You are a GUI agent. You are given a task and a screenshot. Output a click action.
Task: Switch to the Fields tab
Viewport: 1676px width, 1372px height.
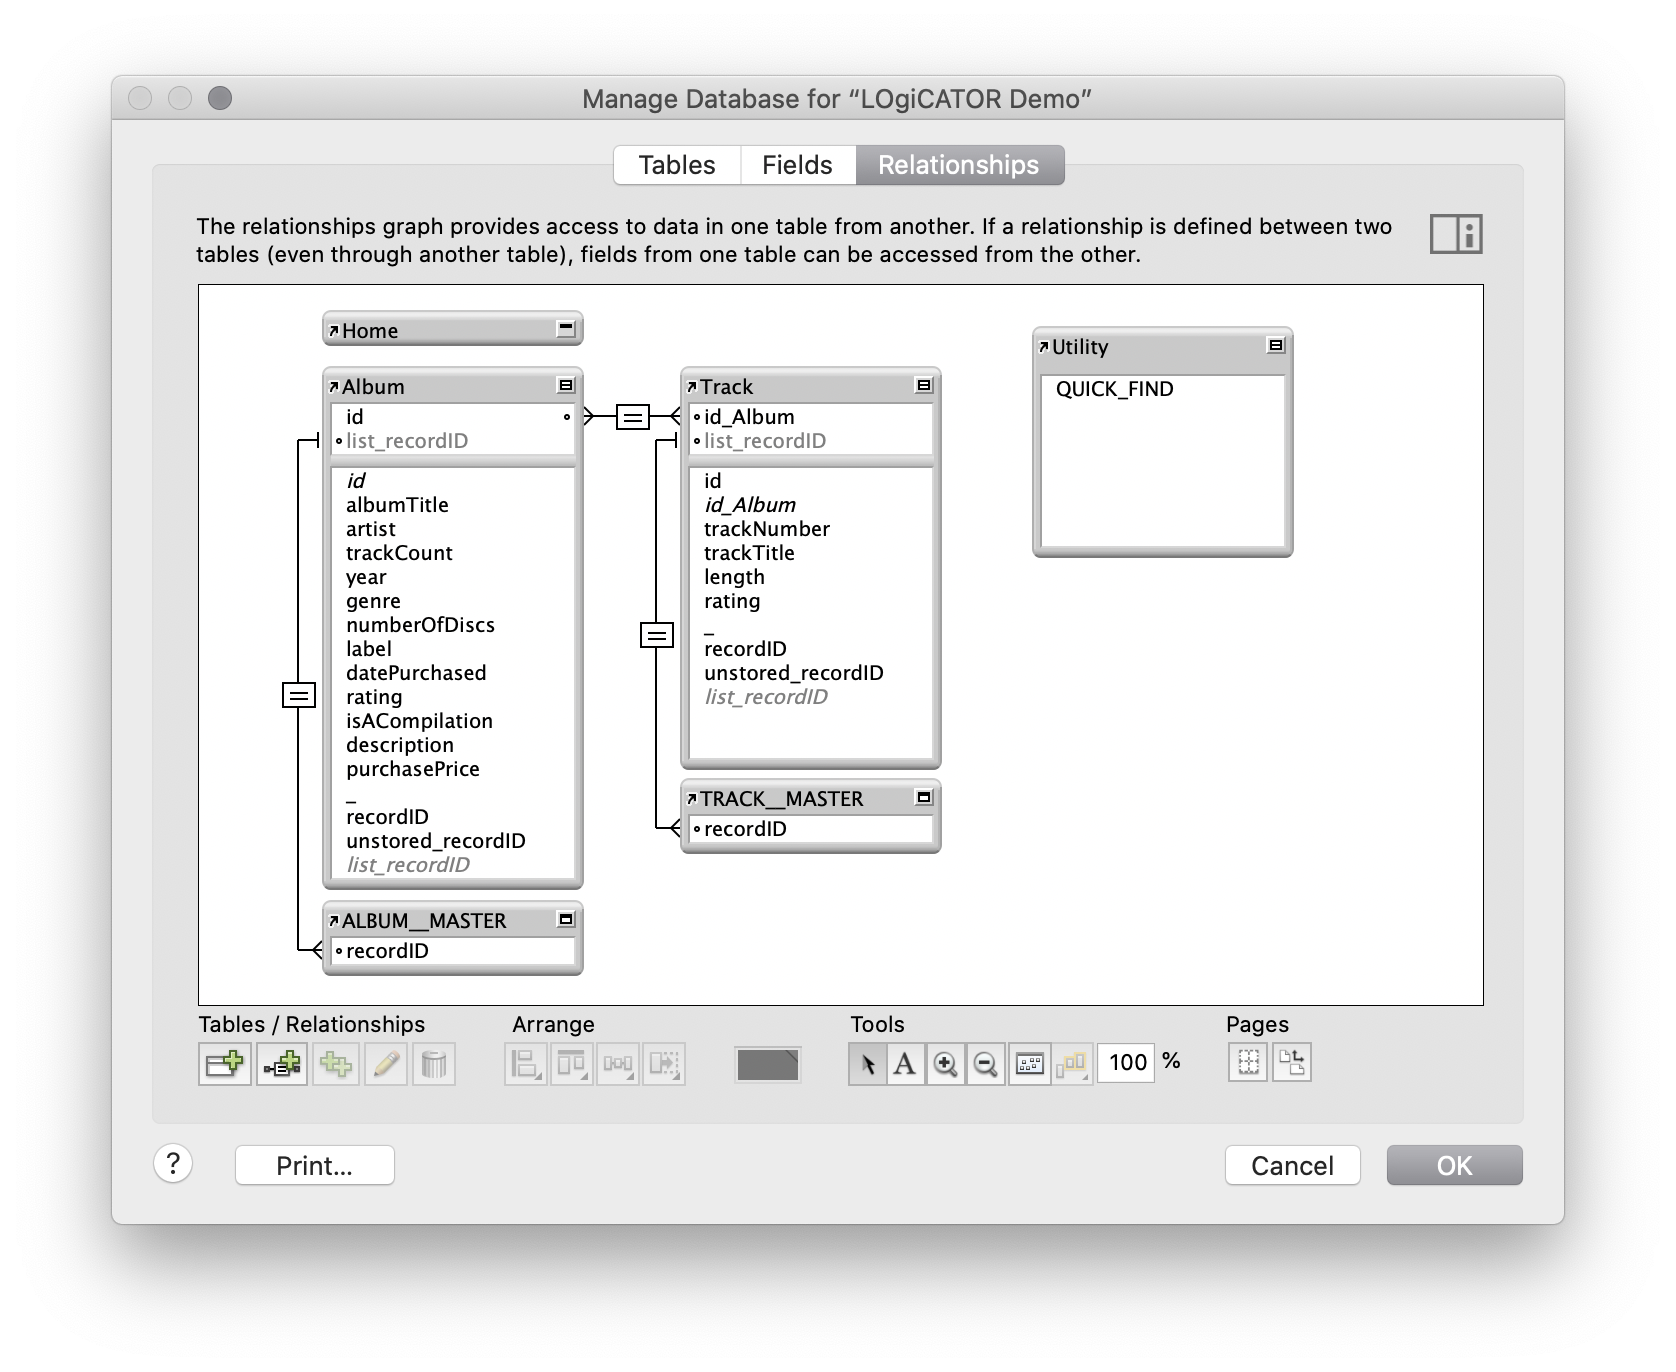tap(797, 164)
